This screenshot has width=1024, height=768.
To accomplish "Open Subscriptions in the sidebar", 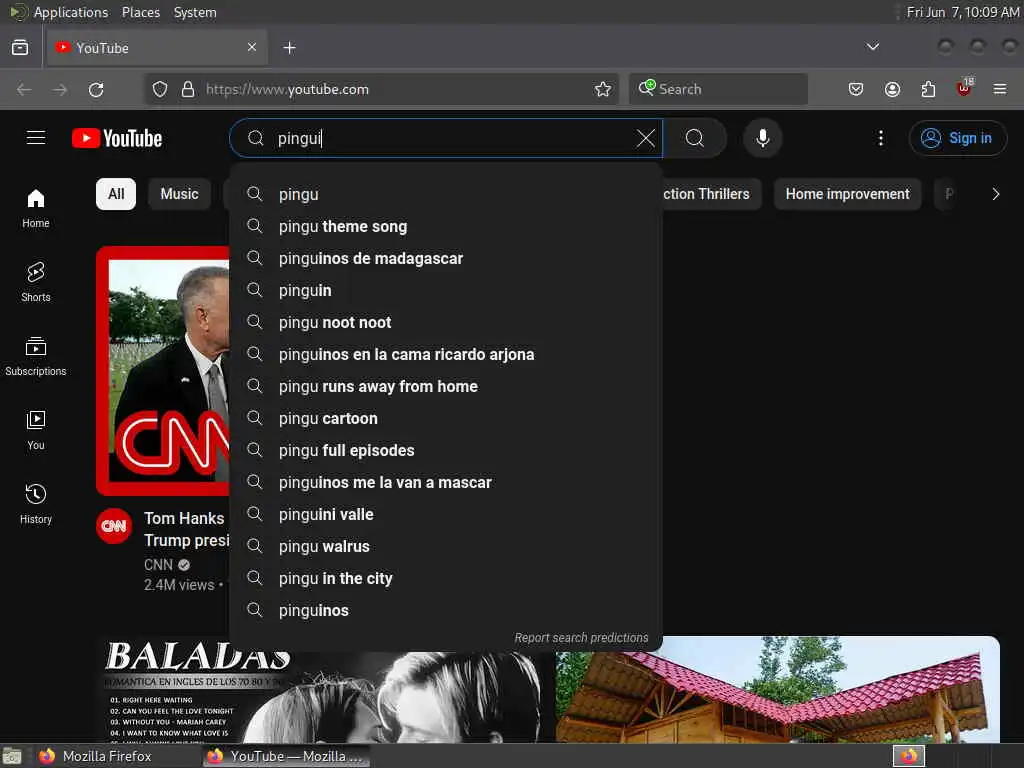I will coord(36,356).
